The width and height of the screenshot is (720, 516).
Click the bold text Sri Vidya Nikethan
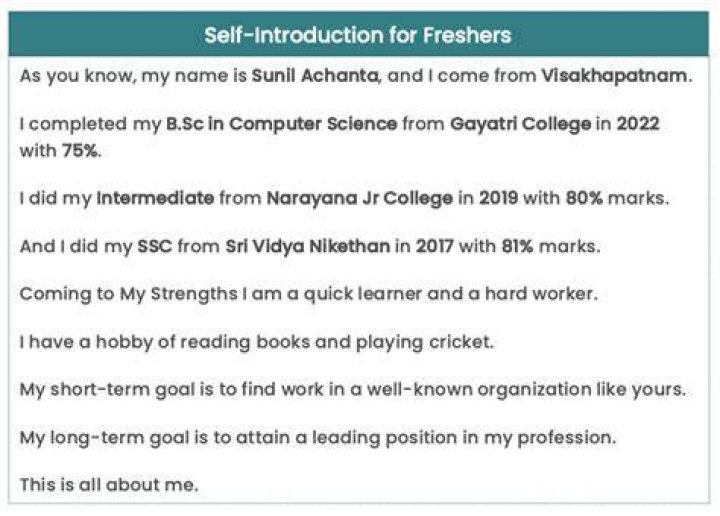coord(308,247)
